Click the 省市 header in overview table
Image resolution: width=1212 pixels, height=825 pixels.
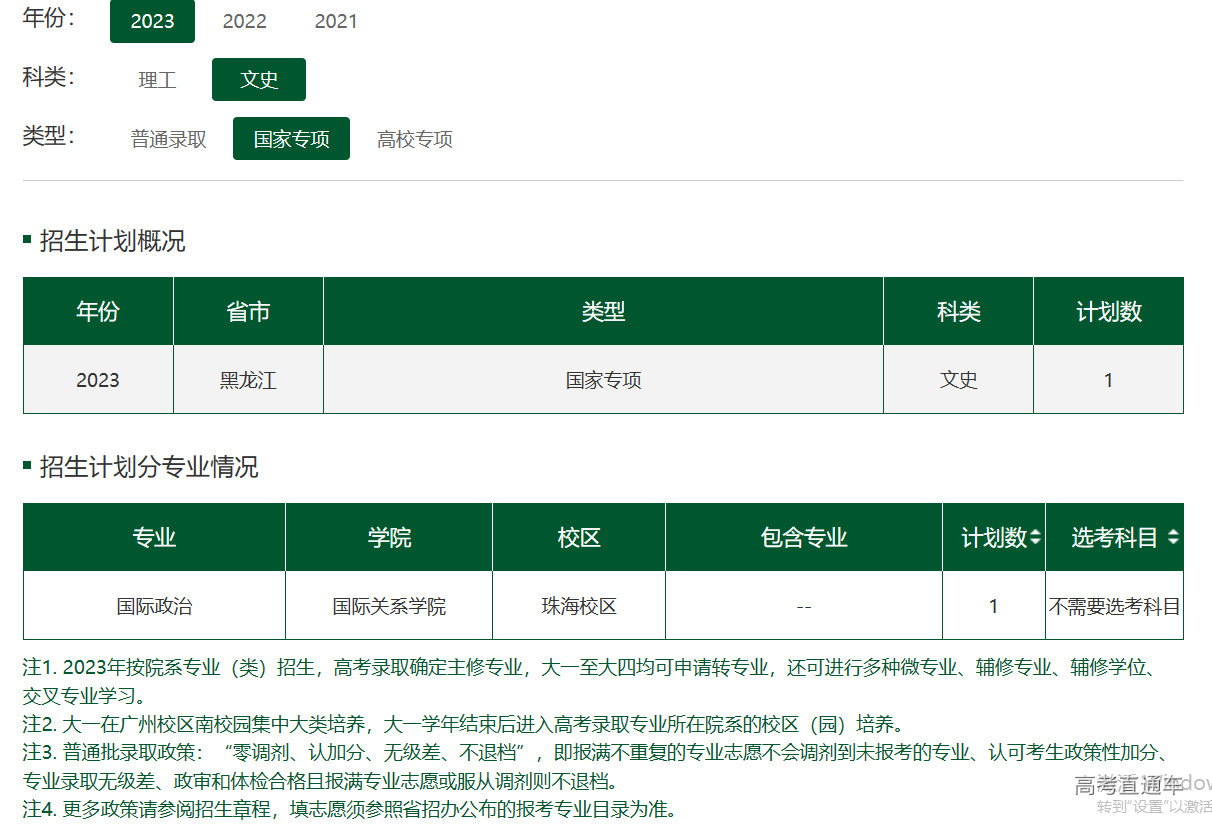pos(248,312)
